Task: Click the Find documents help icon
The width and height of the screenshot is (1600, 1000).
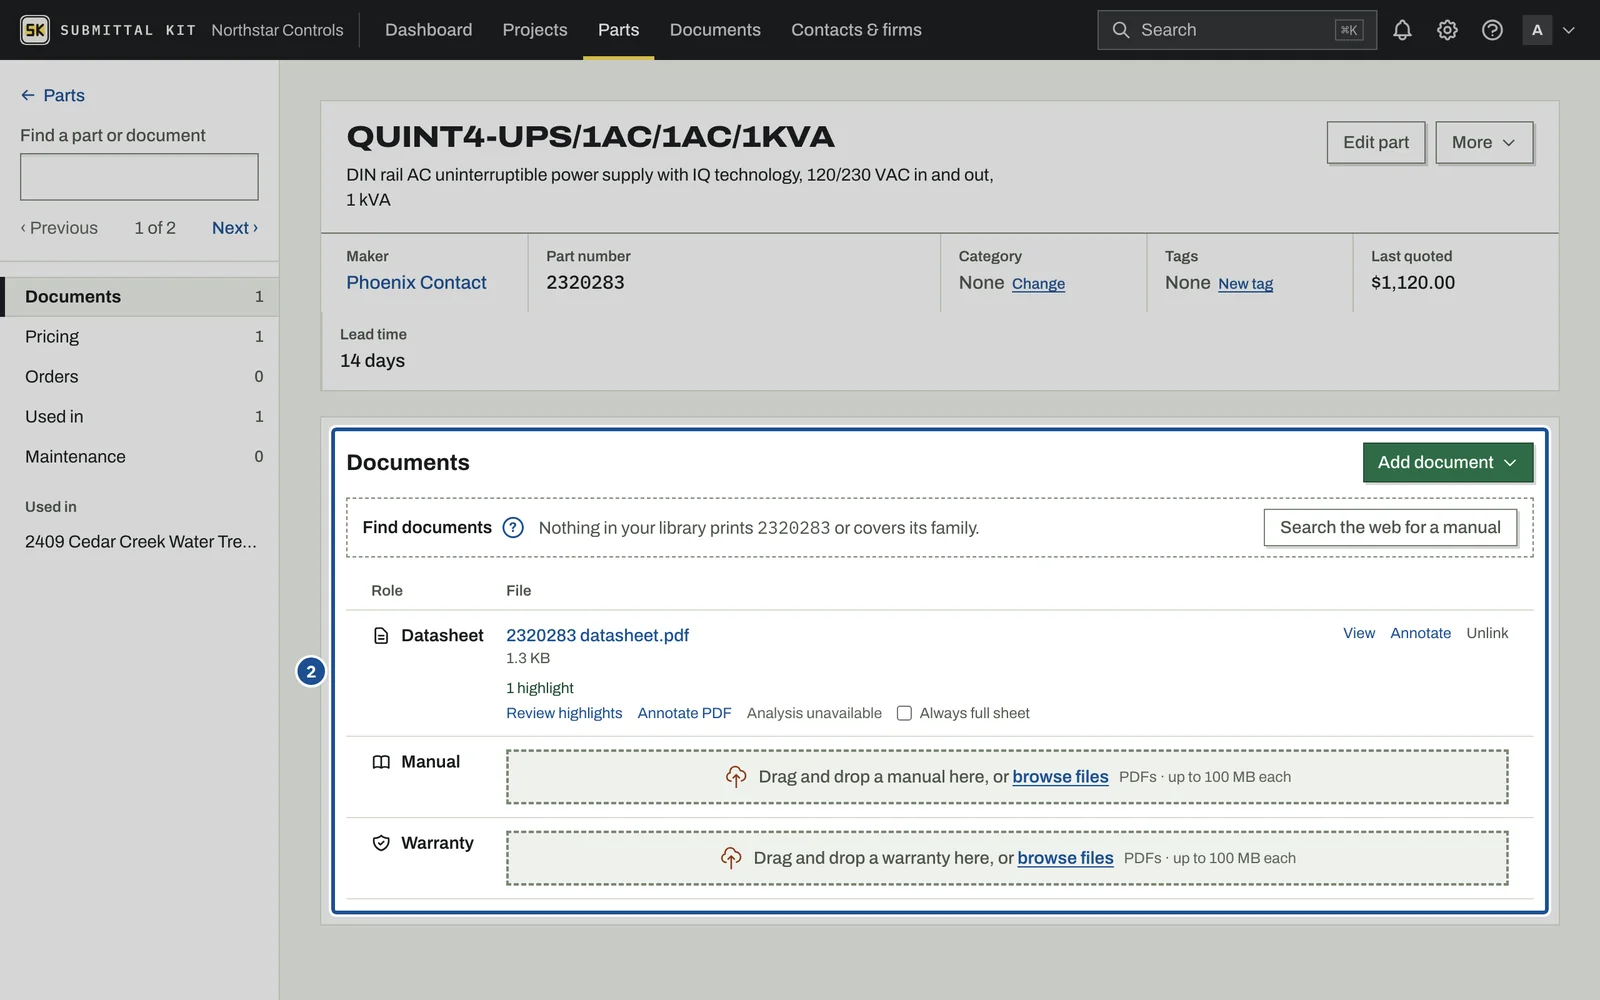Action: 513,528
